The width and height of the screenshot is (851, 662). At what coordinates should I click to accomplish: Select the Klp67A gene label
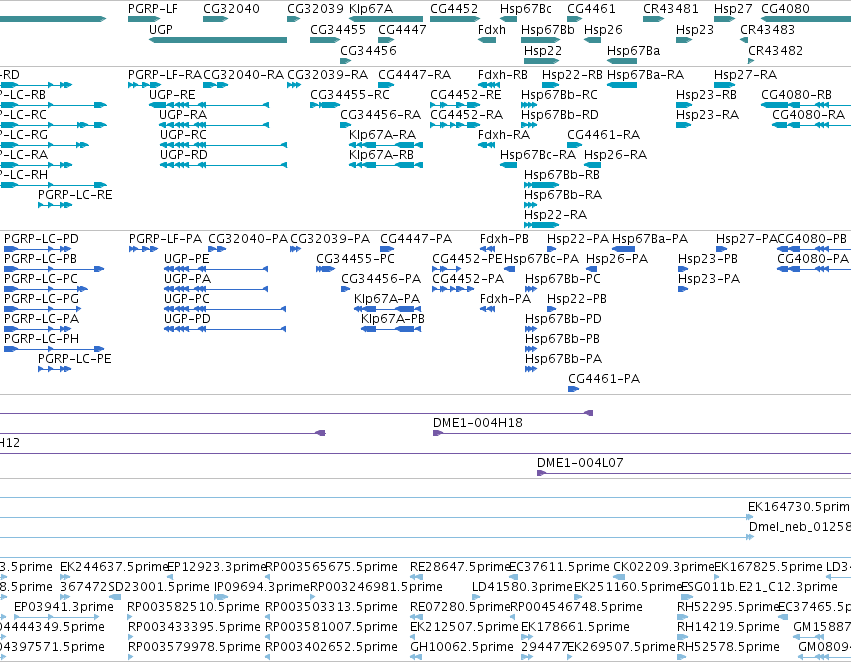[x=371, y=9]
